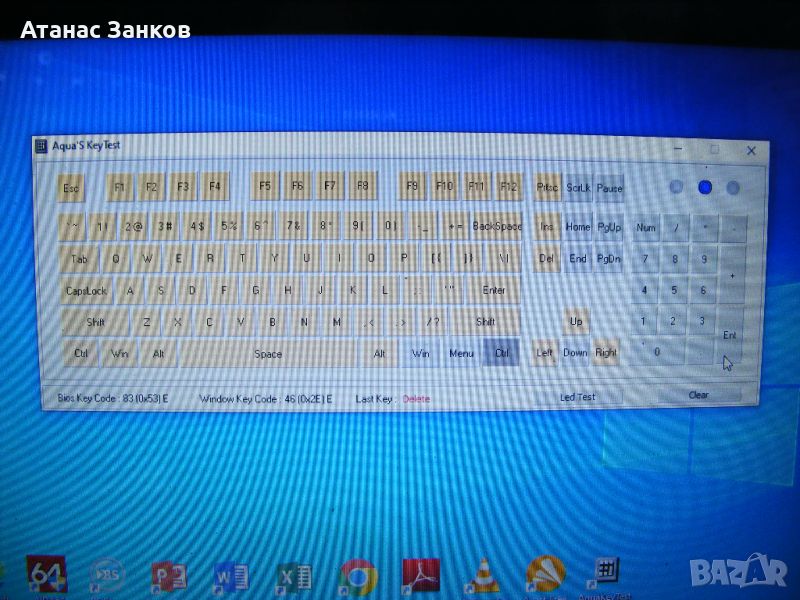
Task: Click the Up arrow key tile
Action: click(x=576, y=321)
